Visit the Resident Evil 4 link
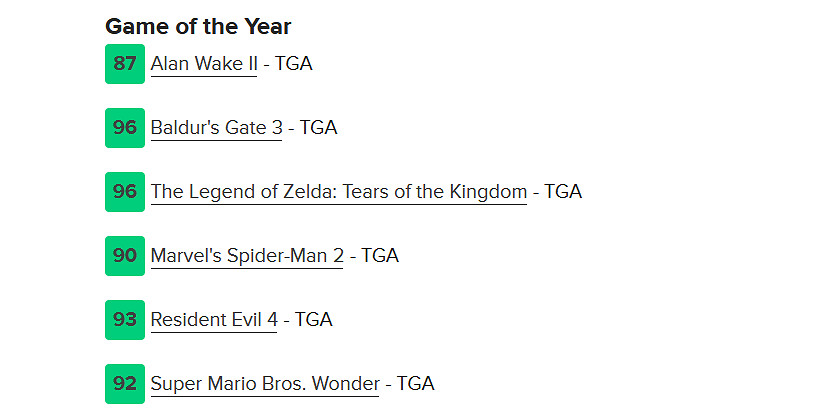825x410 pixels. point(214,320)
